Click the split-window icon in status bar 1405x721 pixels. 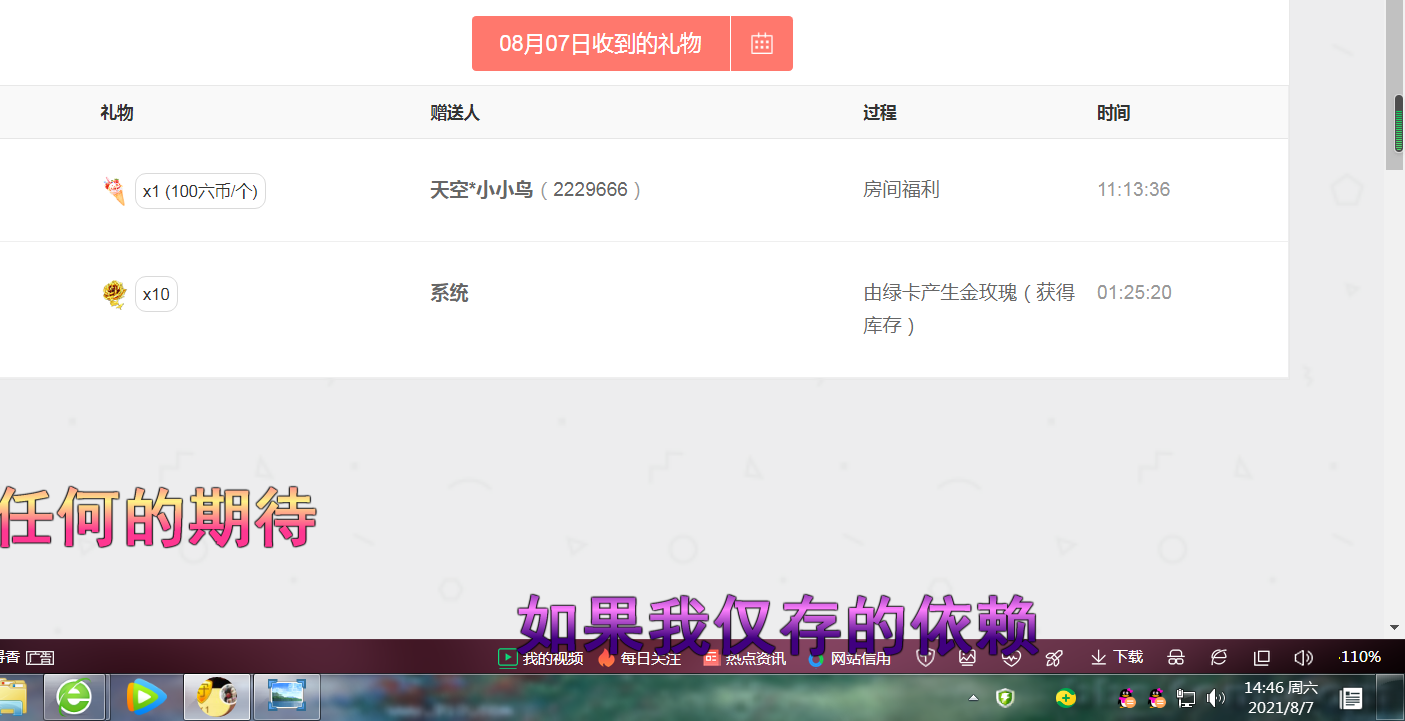1262,658
